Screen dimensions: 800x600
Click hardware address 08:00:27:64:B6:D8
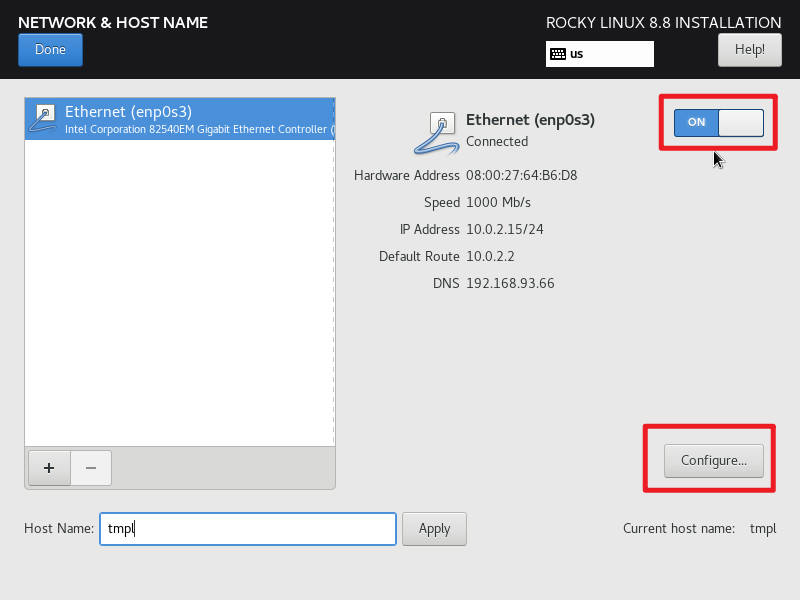(x=521, y=176)
